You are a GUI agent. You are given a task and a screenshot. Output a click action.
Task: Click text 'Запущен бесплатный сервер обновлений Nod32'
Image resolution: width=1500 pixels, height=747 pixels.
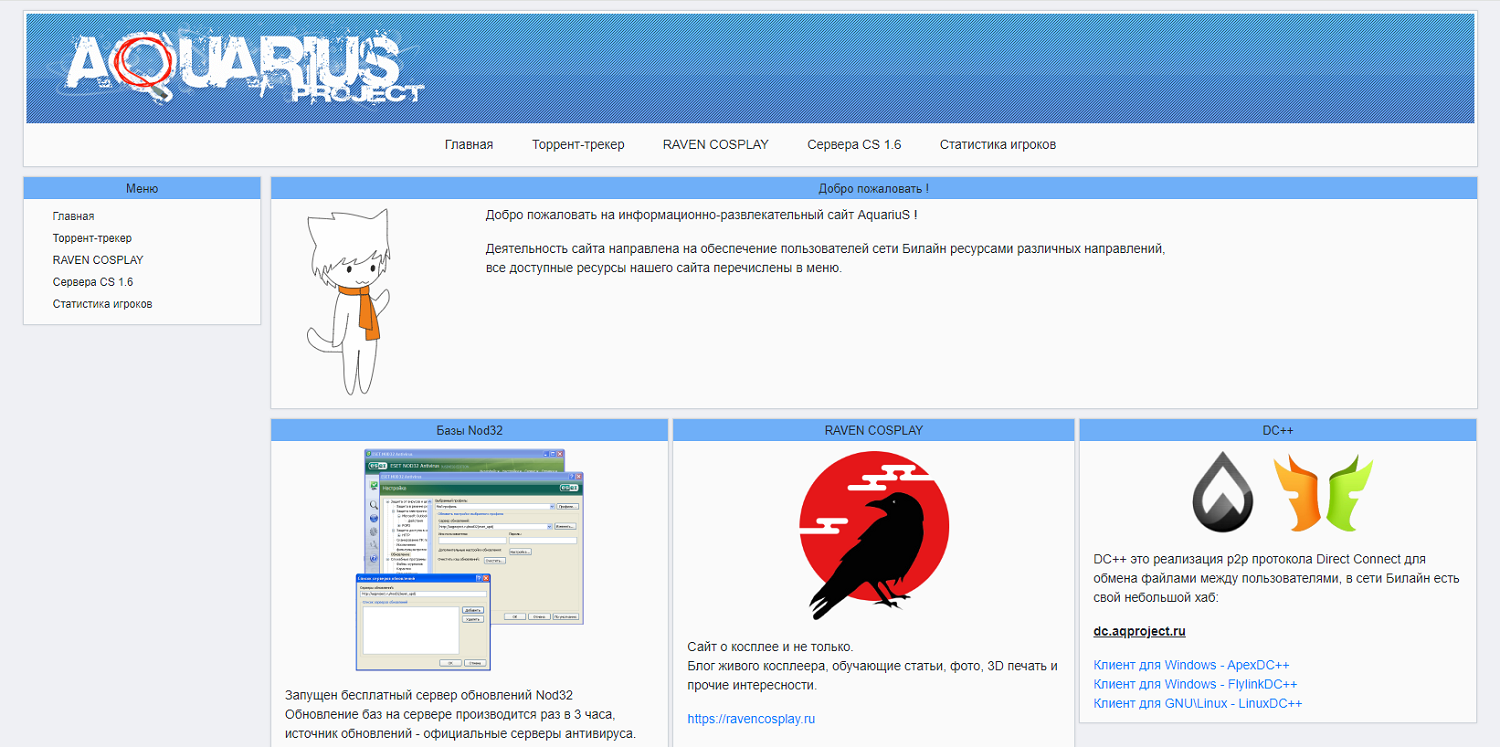tap(429, 695)
